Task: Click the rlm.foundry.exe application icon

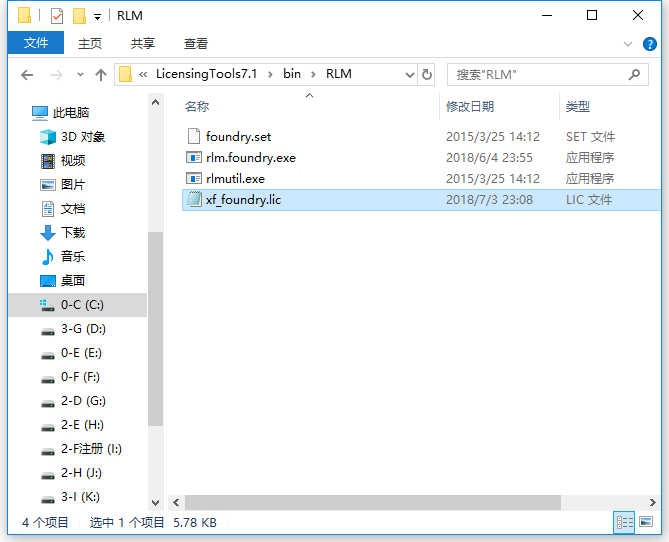Action: pyautogui.click(x=194, y=157)
